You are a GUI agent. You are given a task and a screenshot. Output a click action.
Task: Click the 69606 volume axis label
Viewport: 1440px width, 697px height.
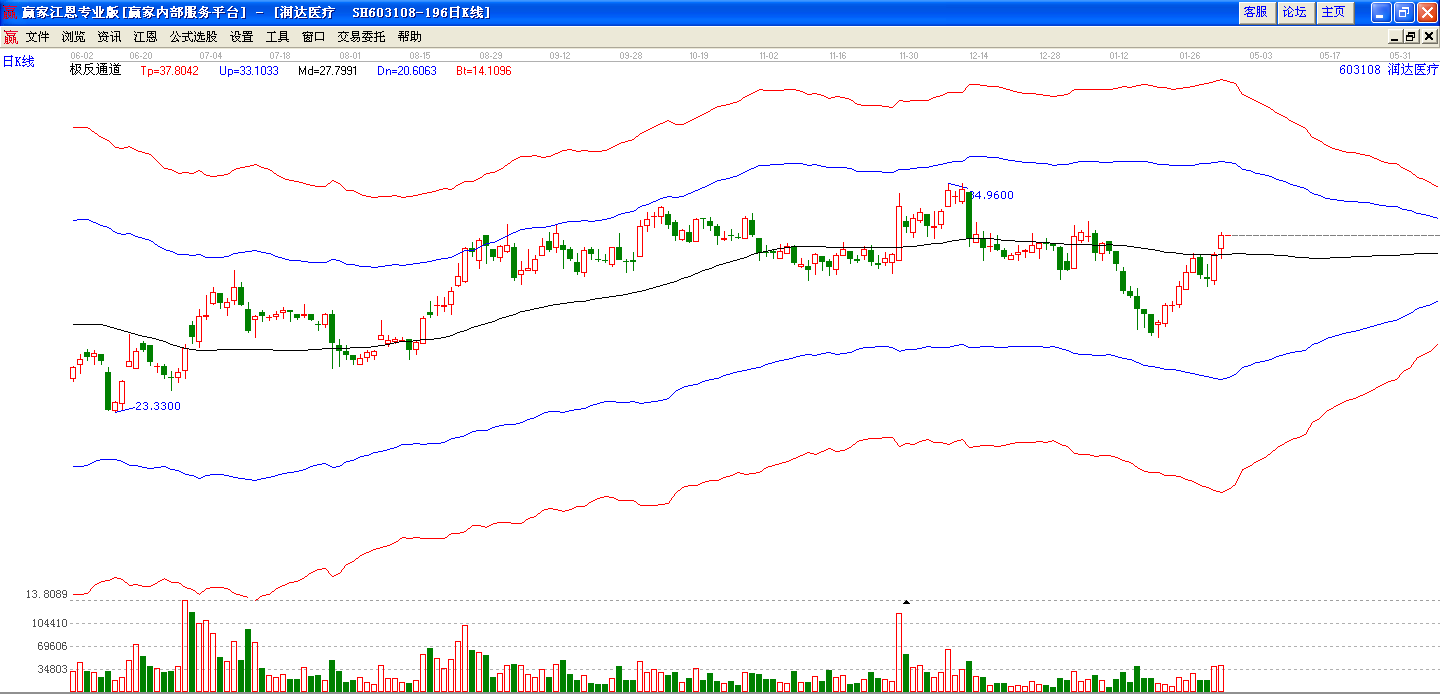pos(51,647)
